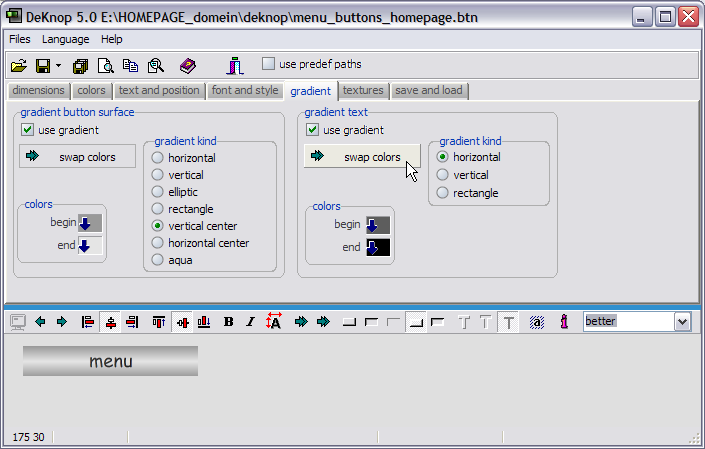The width and height of the screenshot is (705, 449).
Task: Toggle italic text in bottom toolbar
Action: pos(251,321)
